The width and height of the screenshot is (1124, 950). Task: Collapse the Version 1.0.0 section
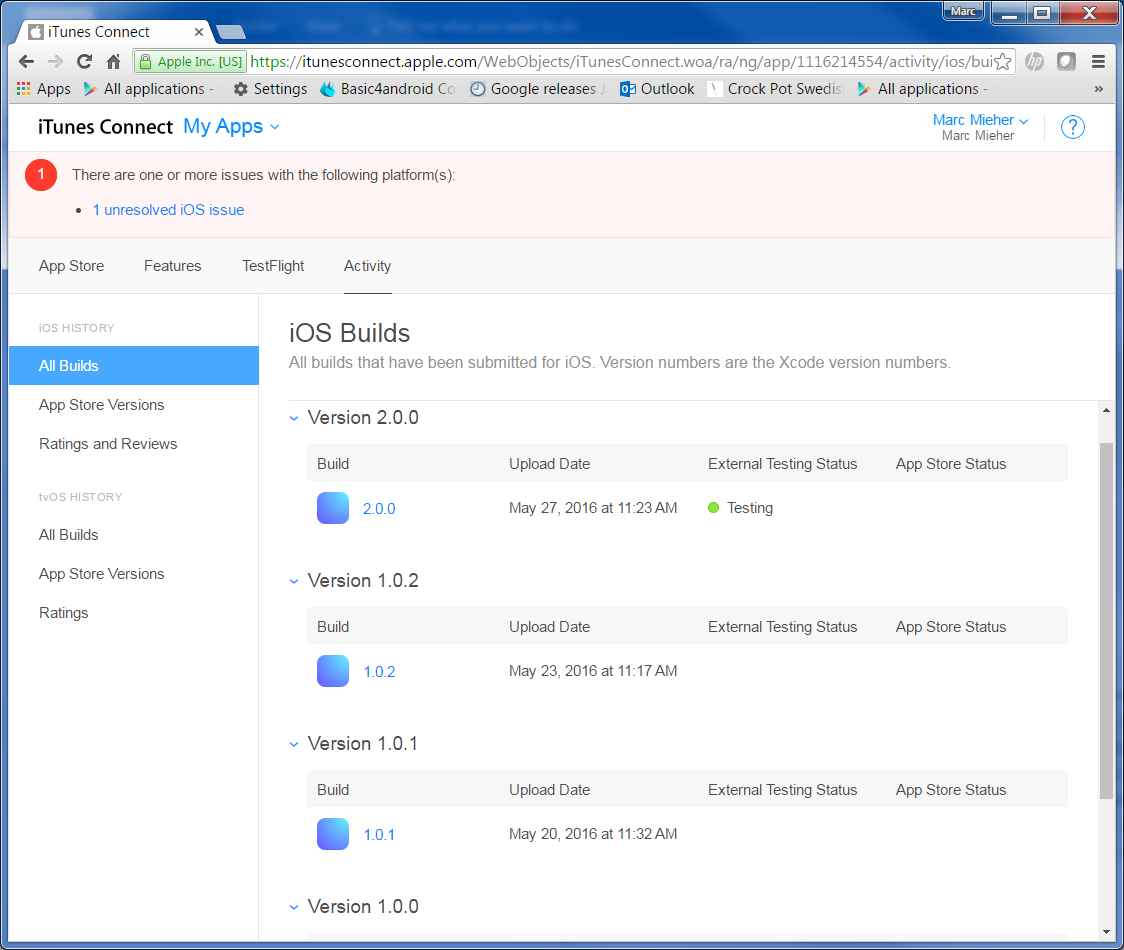click(x=294, y=907)
